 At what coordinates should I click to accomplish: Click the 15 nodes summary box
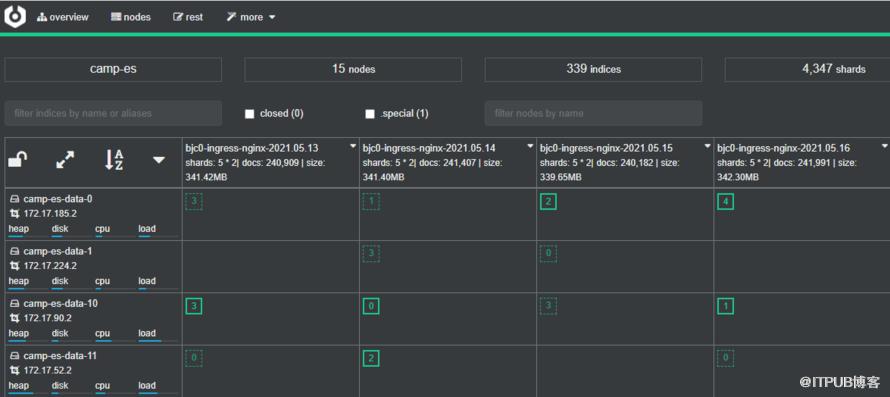(353, 69)
